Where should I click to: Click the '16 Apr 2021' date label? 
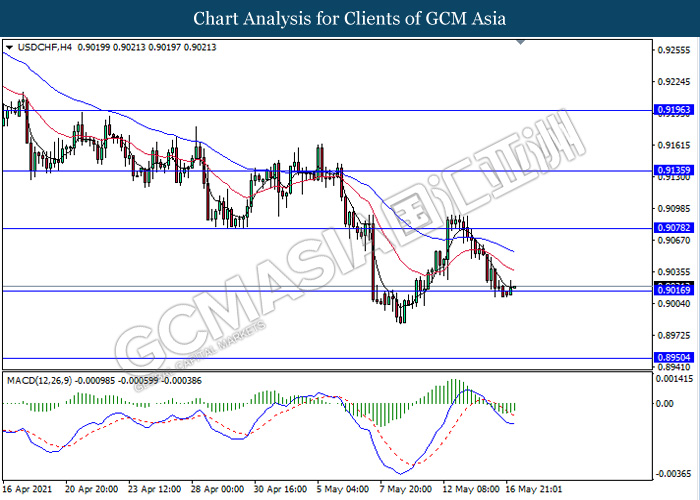coord(28,489)
